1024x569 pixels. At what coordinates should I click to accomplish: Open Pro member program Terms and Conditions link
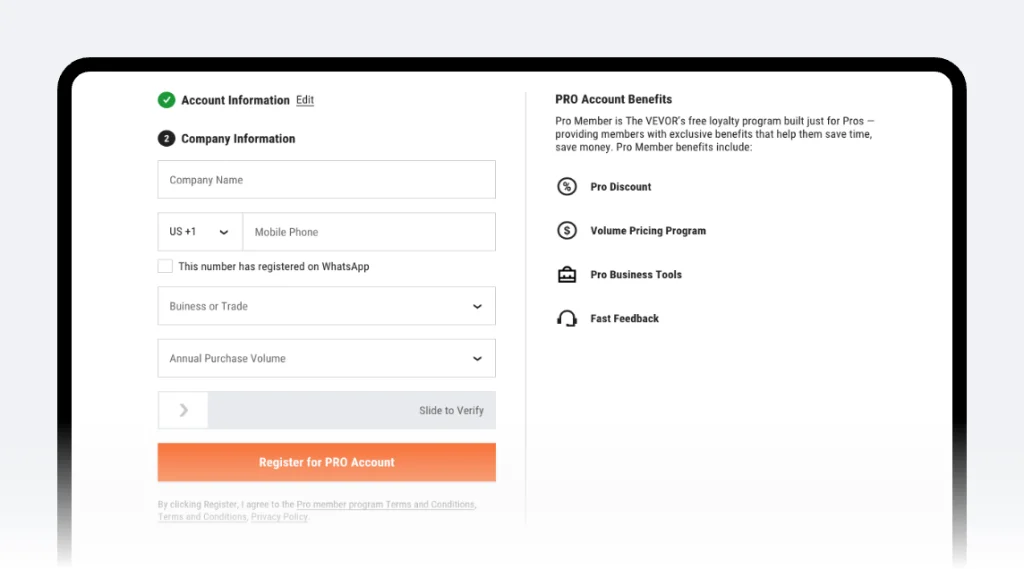pos(385,505)
